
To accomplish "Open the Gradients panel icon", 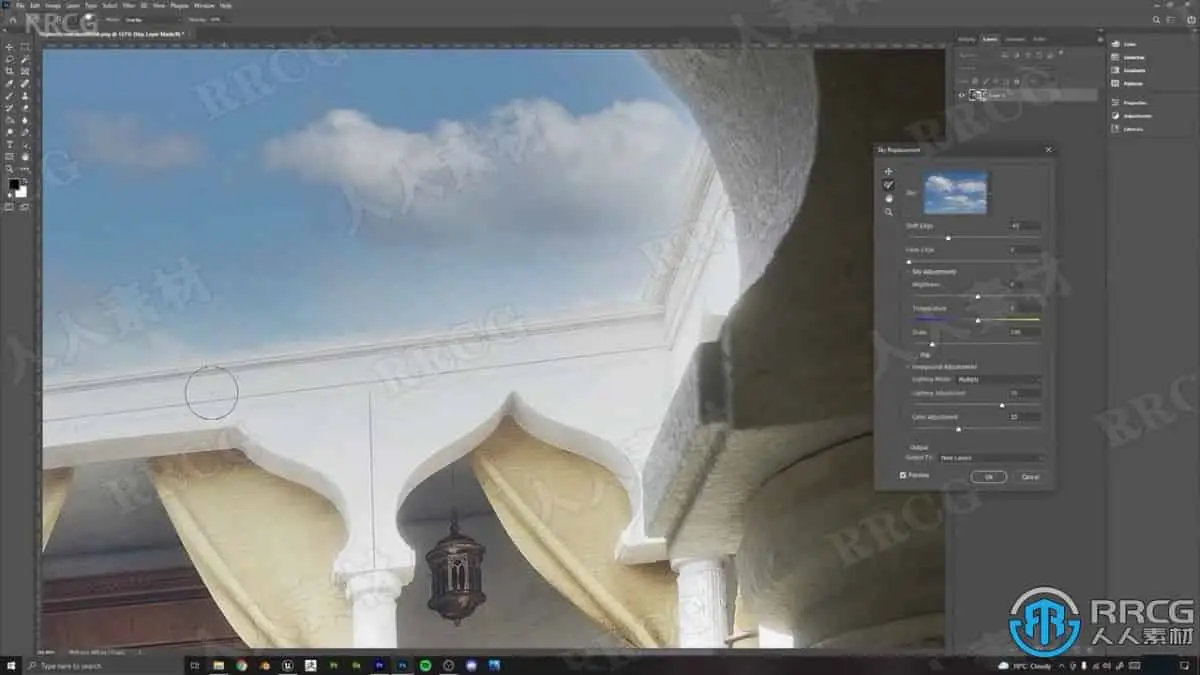I will tap(1116, 70).
